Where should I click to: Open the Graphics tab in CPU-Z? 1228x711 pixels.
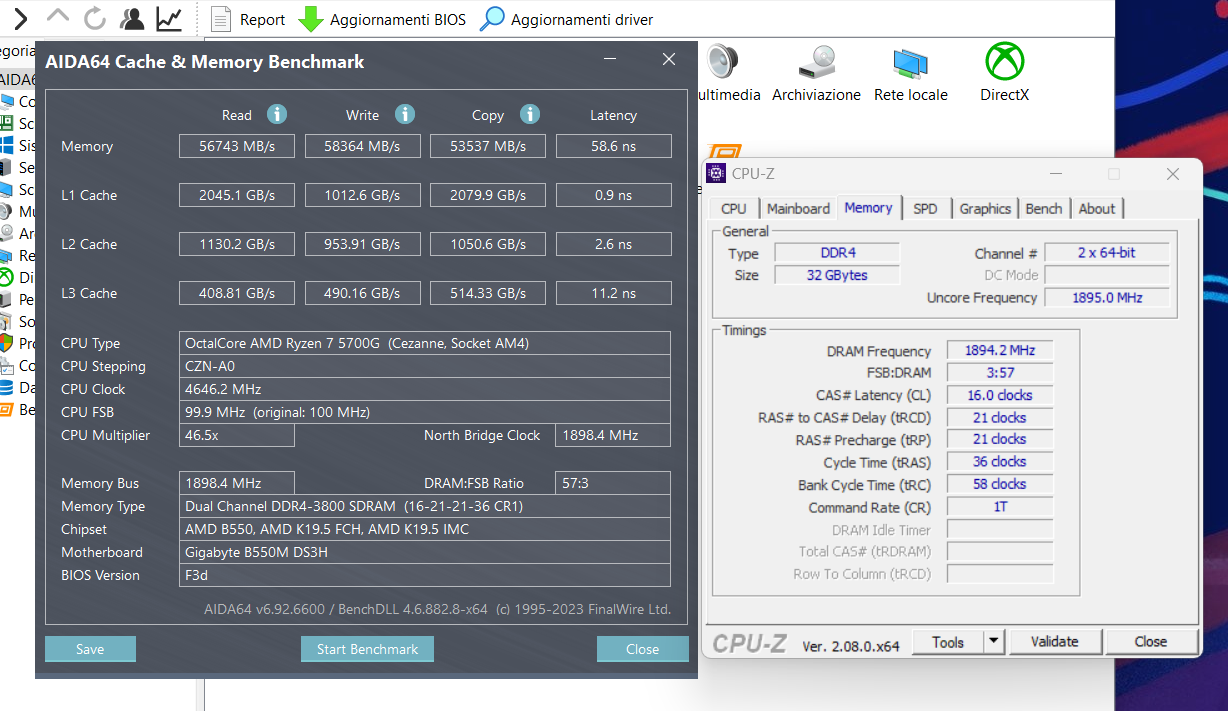click(985, 208)
